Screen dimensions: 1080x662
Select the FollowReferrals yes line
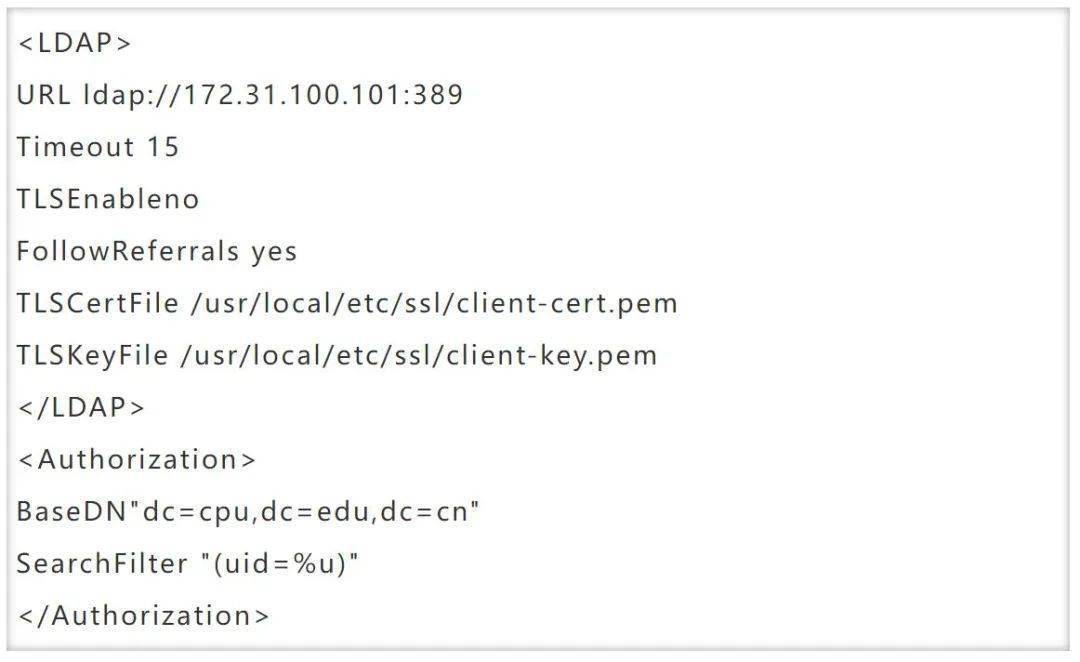[x=156, y=251]
